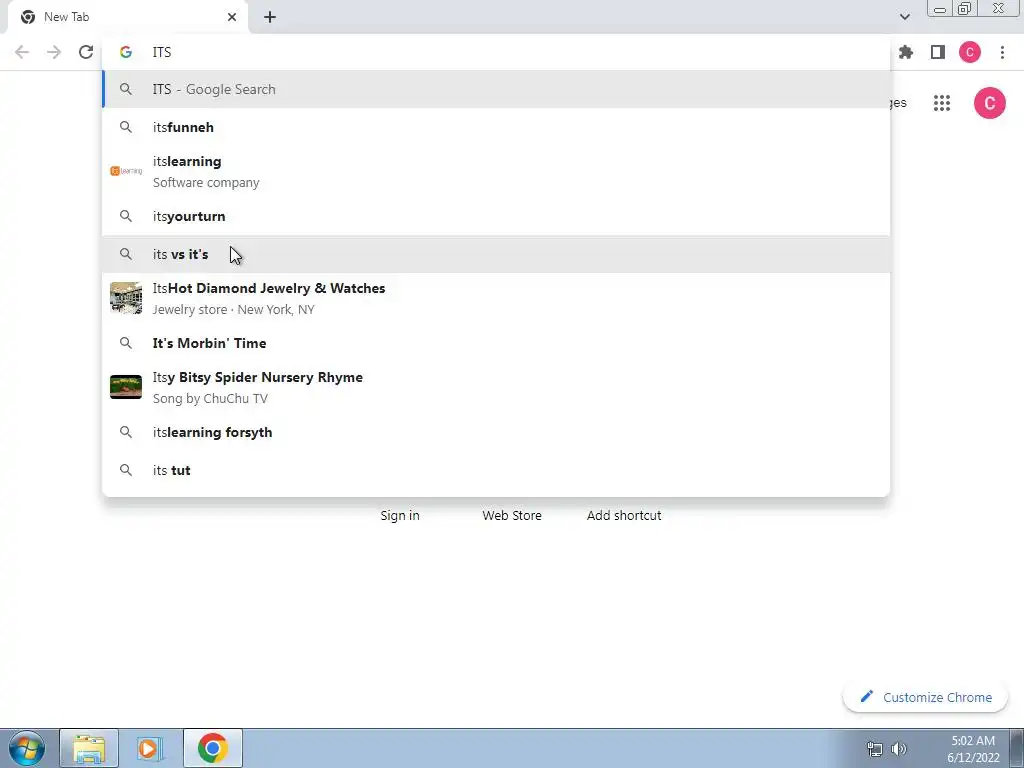Click the address bar containing ITS

[496, 52]
